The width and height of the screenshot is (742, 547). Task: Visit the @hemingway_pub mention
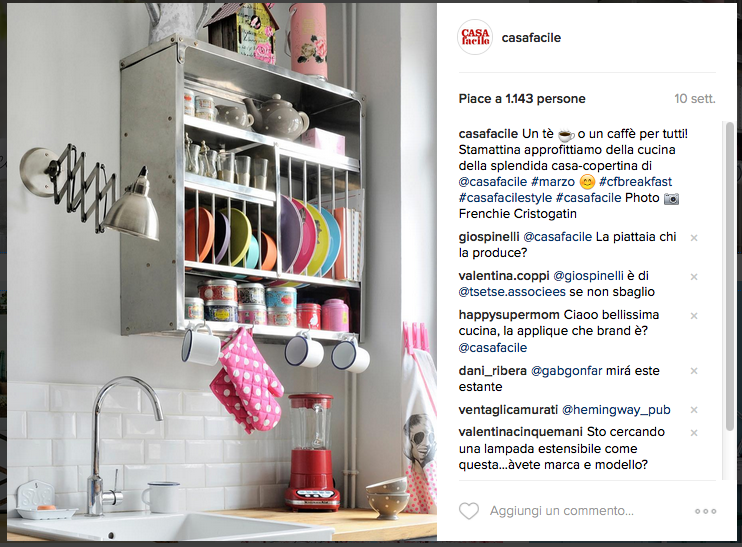click(616, 410)
